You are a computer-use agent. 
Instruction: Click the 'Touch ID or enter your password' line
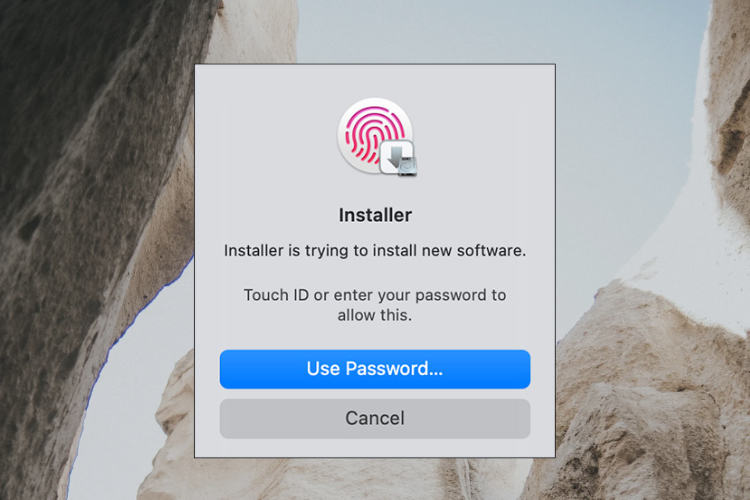point(375,295)
